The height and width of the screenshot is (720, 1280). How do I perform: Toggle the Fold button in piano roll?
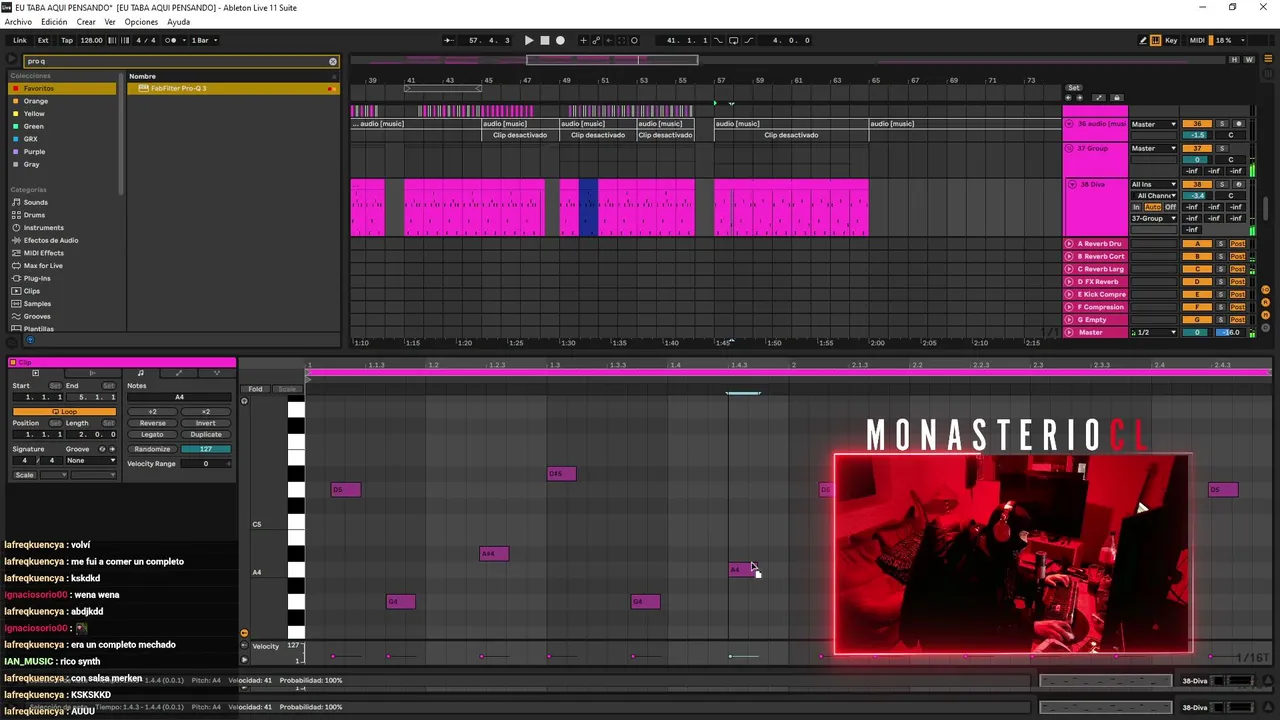click(256, 389)
